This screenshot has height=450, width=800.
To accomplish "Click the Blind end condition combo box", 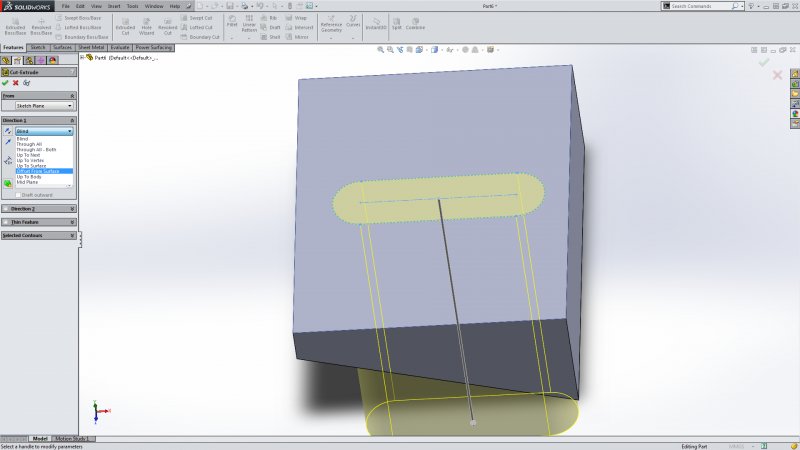I will click(x=44, y=131).
